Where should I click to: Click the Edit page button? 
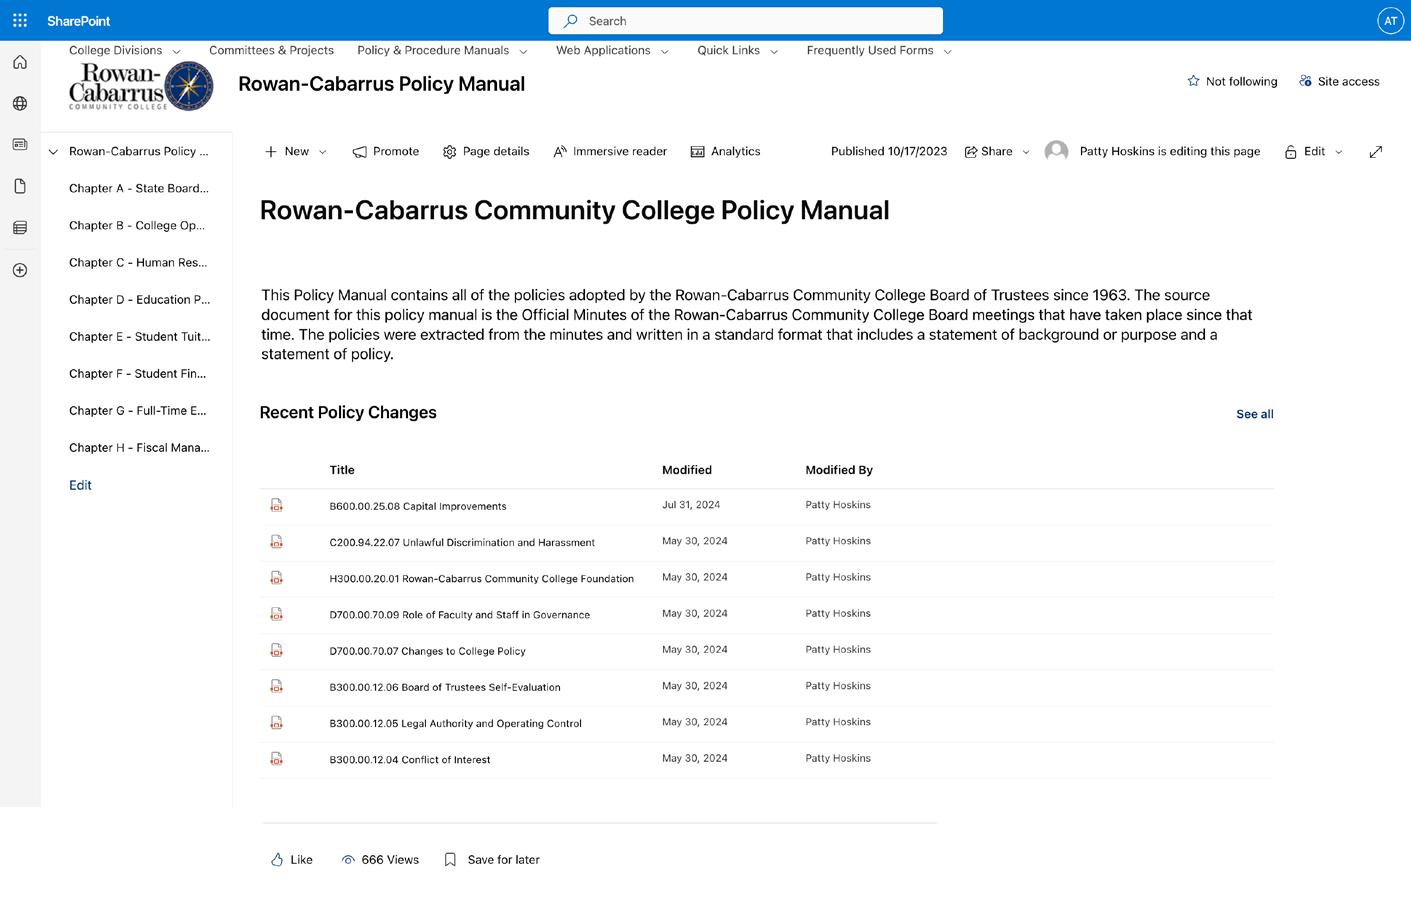pyautogui.click(x=1305, y=151)
